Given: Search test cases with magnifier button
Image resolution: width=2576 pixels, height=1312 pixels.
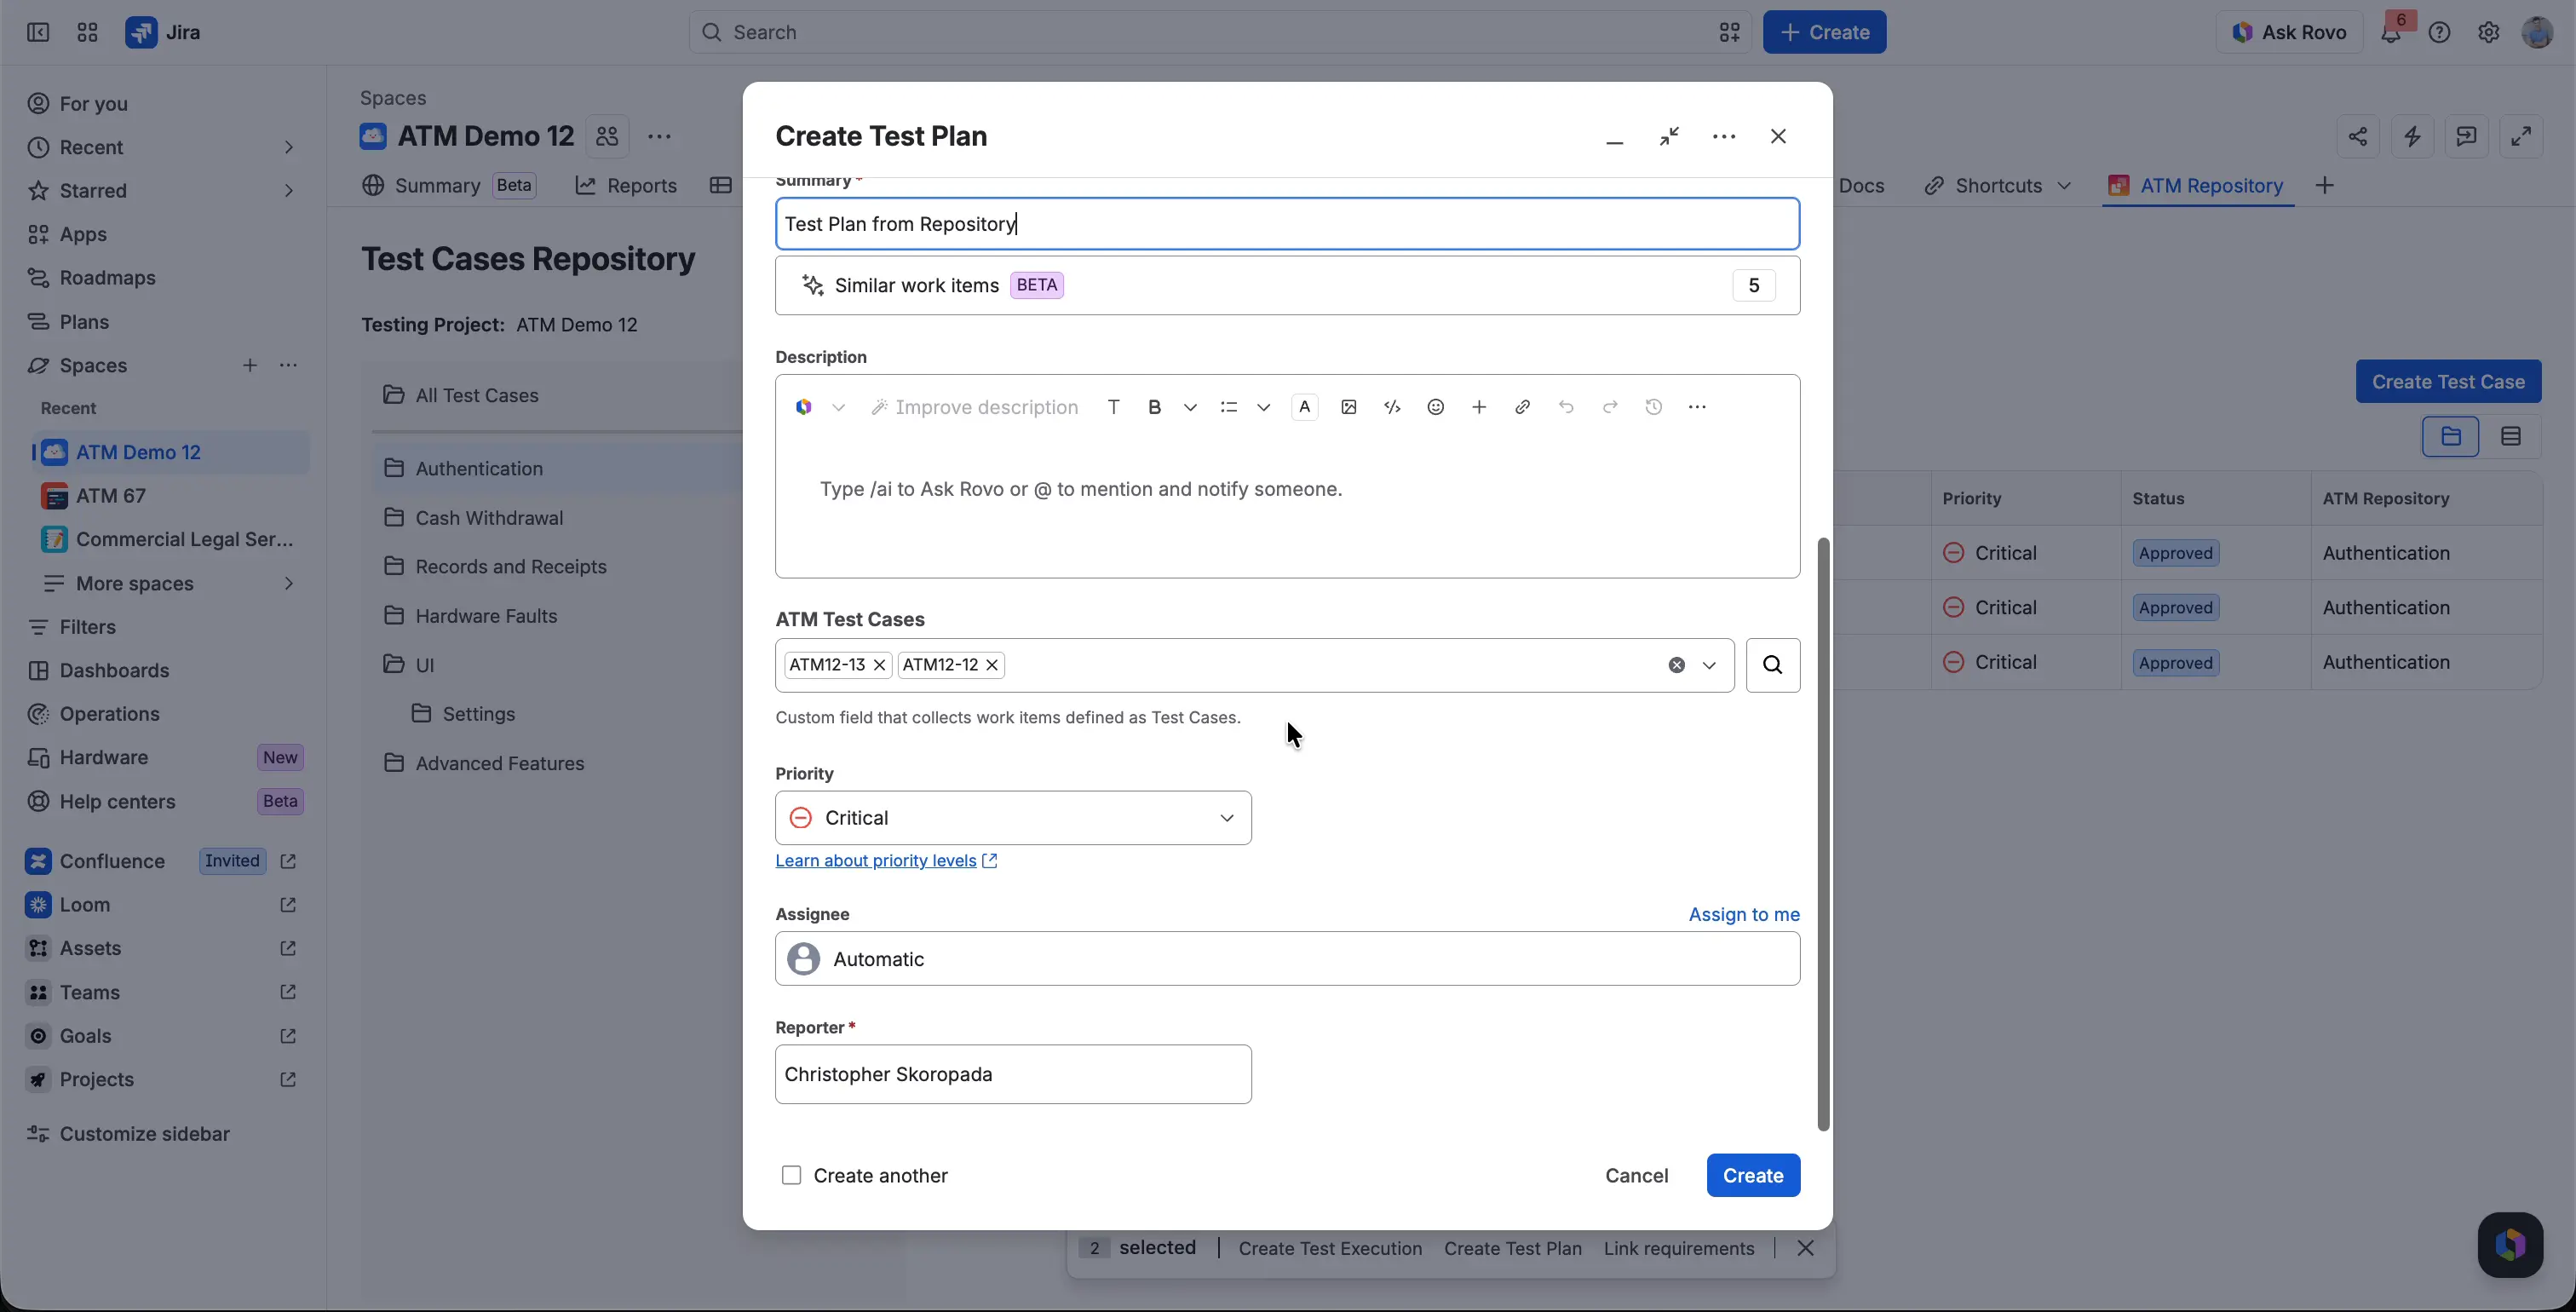Looking at the screenshot, I should point(1773,665).
